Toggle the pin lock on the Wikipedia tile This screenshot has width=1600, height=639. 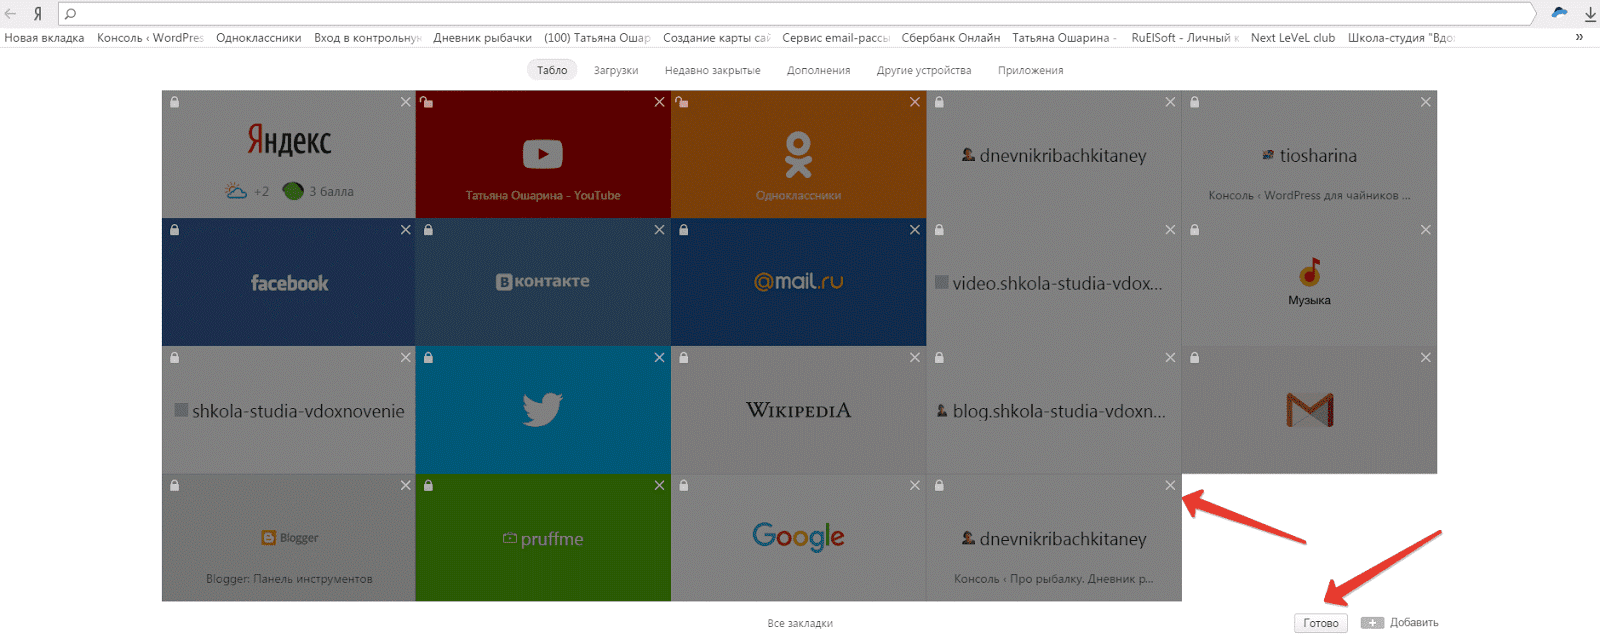(684, 358)
